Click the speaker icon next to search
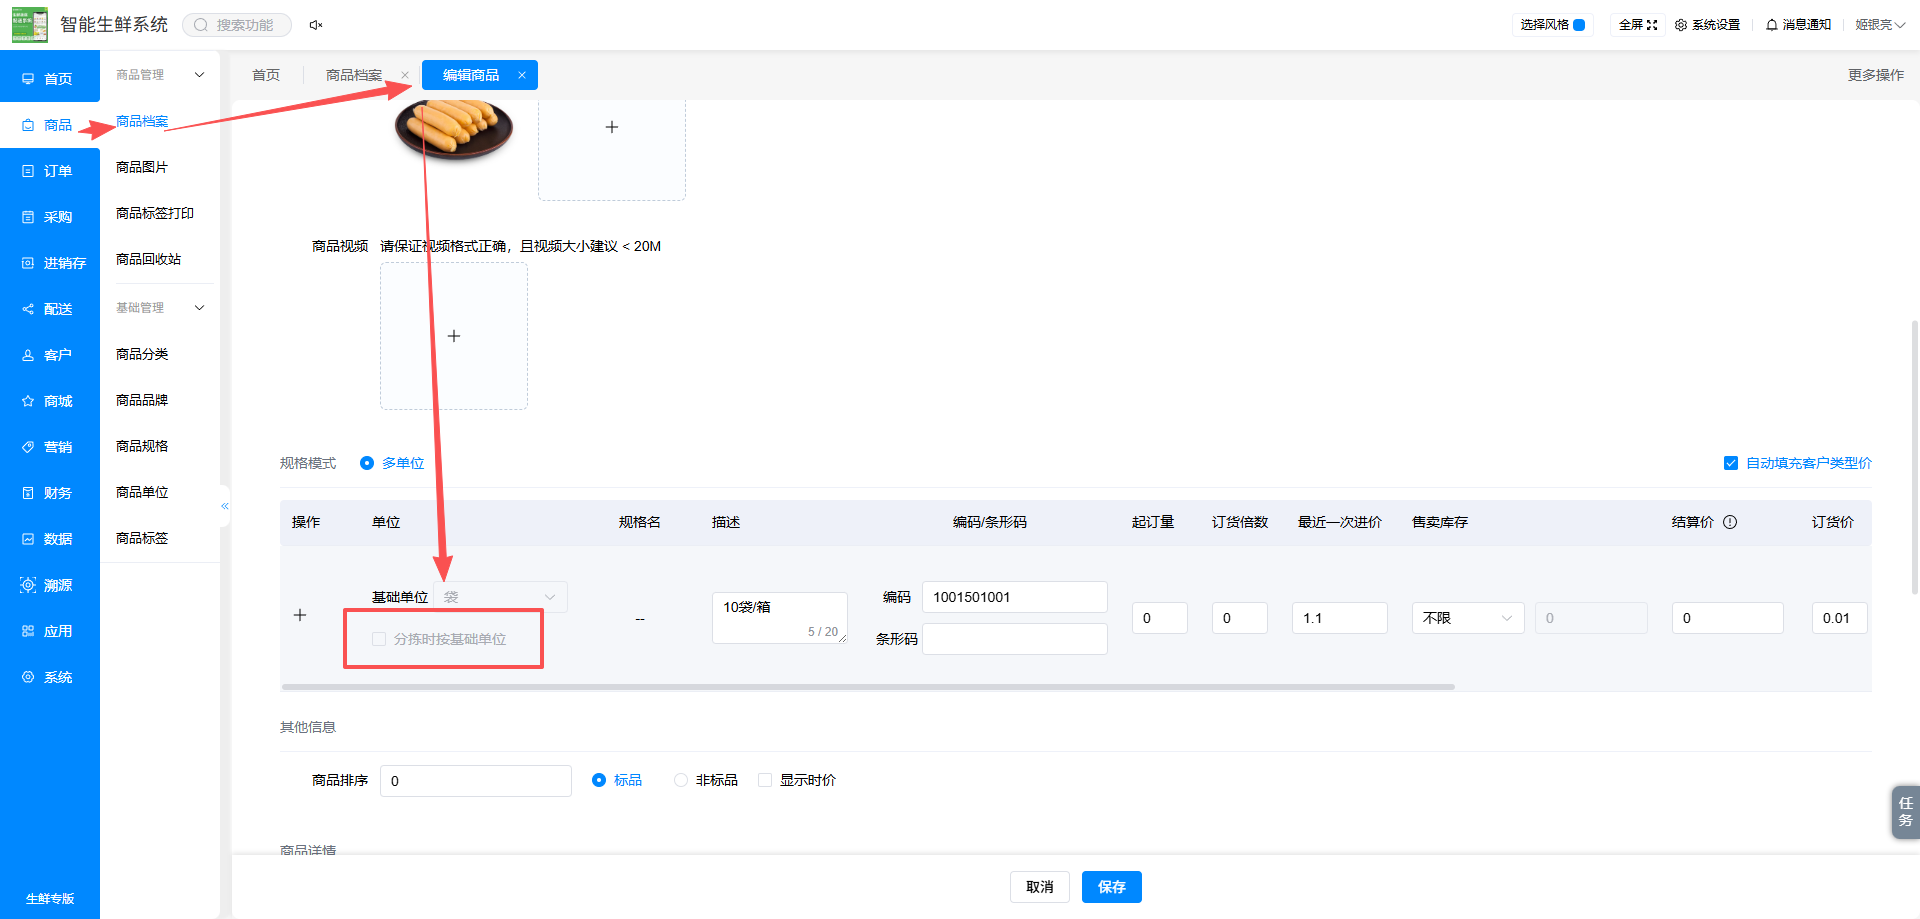This screenshot has width=1920, height=919. tap(316, 25)
